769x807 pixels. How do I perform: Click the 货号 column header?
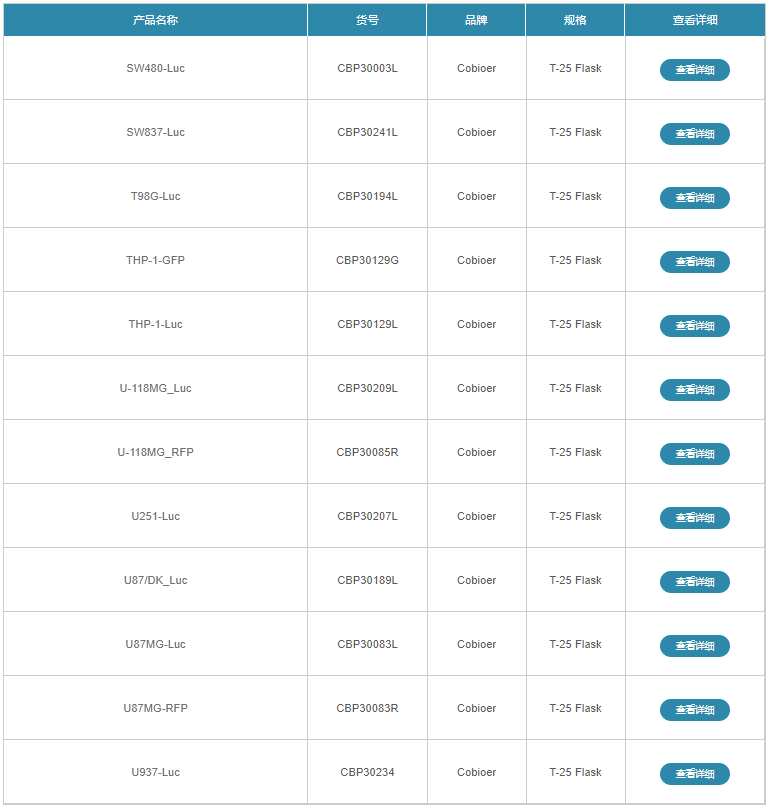click(367, 20)
